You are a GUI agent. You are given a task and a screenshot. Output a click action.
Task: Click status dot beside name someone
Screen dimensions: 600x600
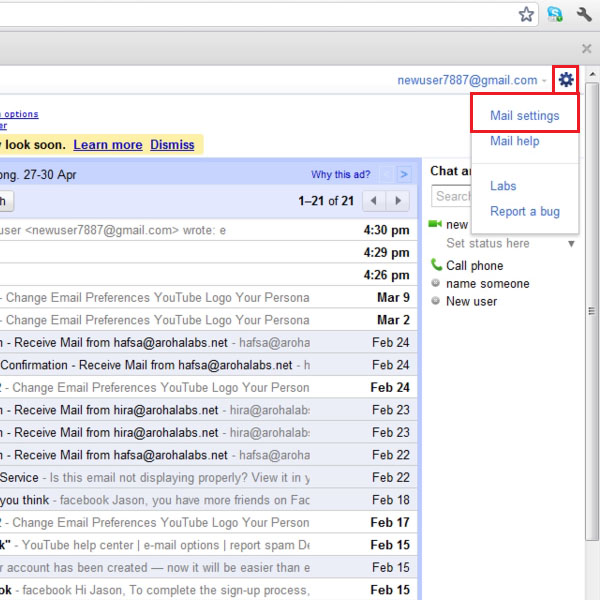[x=435, y=283]
